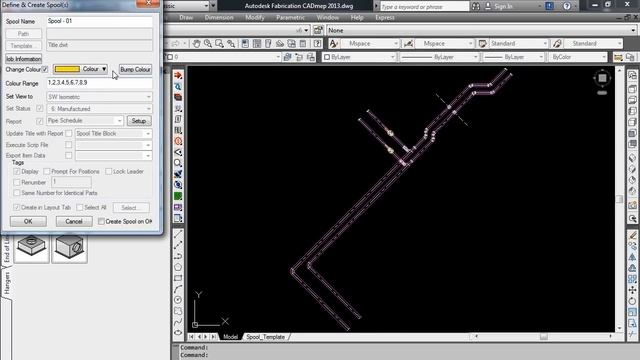
Task: Click the workspace settings icon beside None
Action: point(318,30)
